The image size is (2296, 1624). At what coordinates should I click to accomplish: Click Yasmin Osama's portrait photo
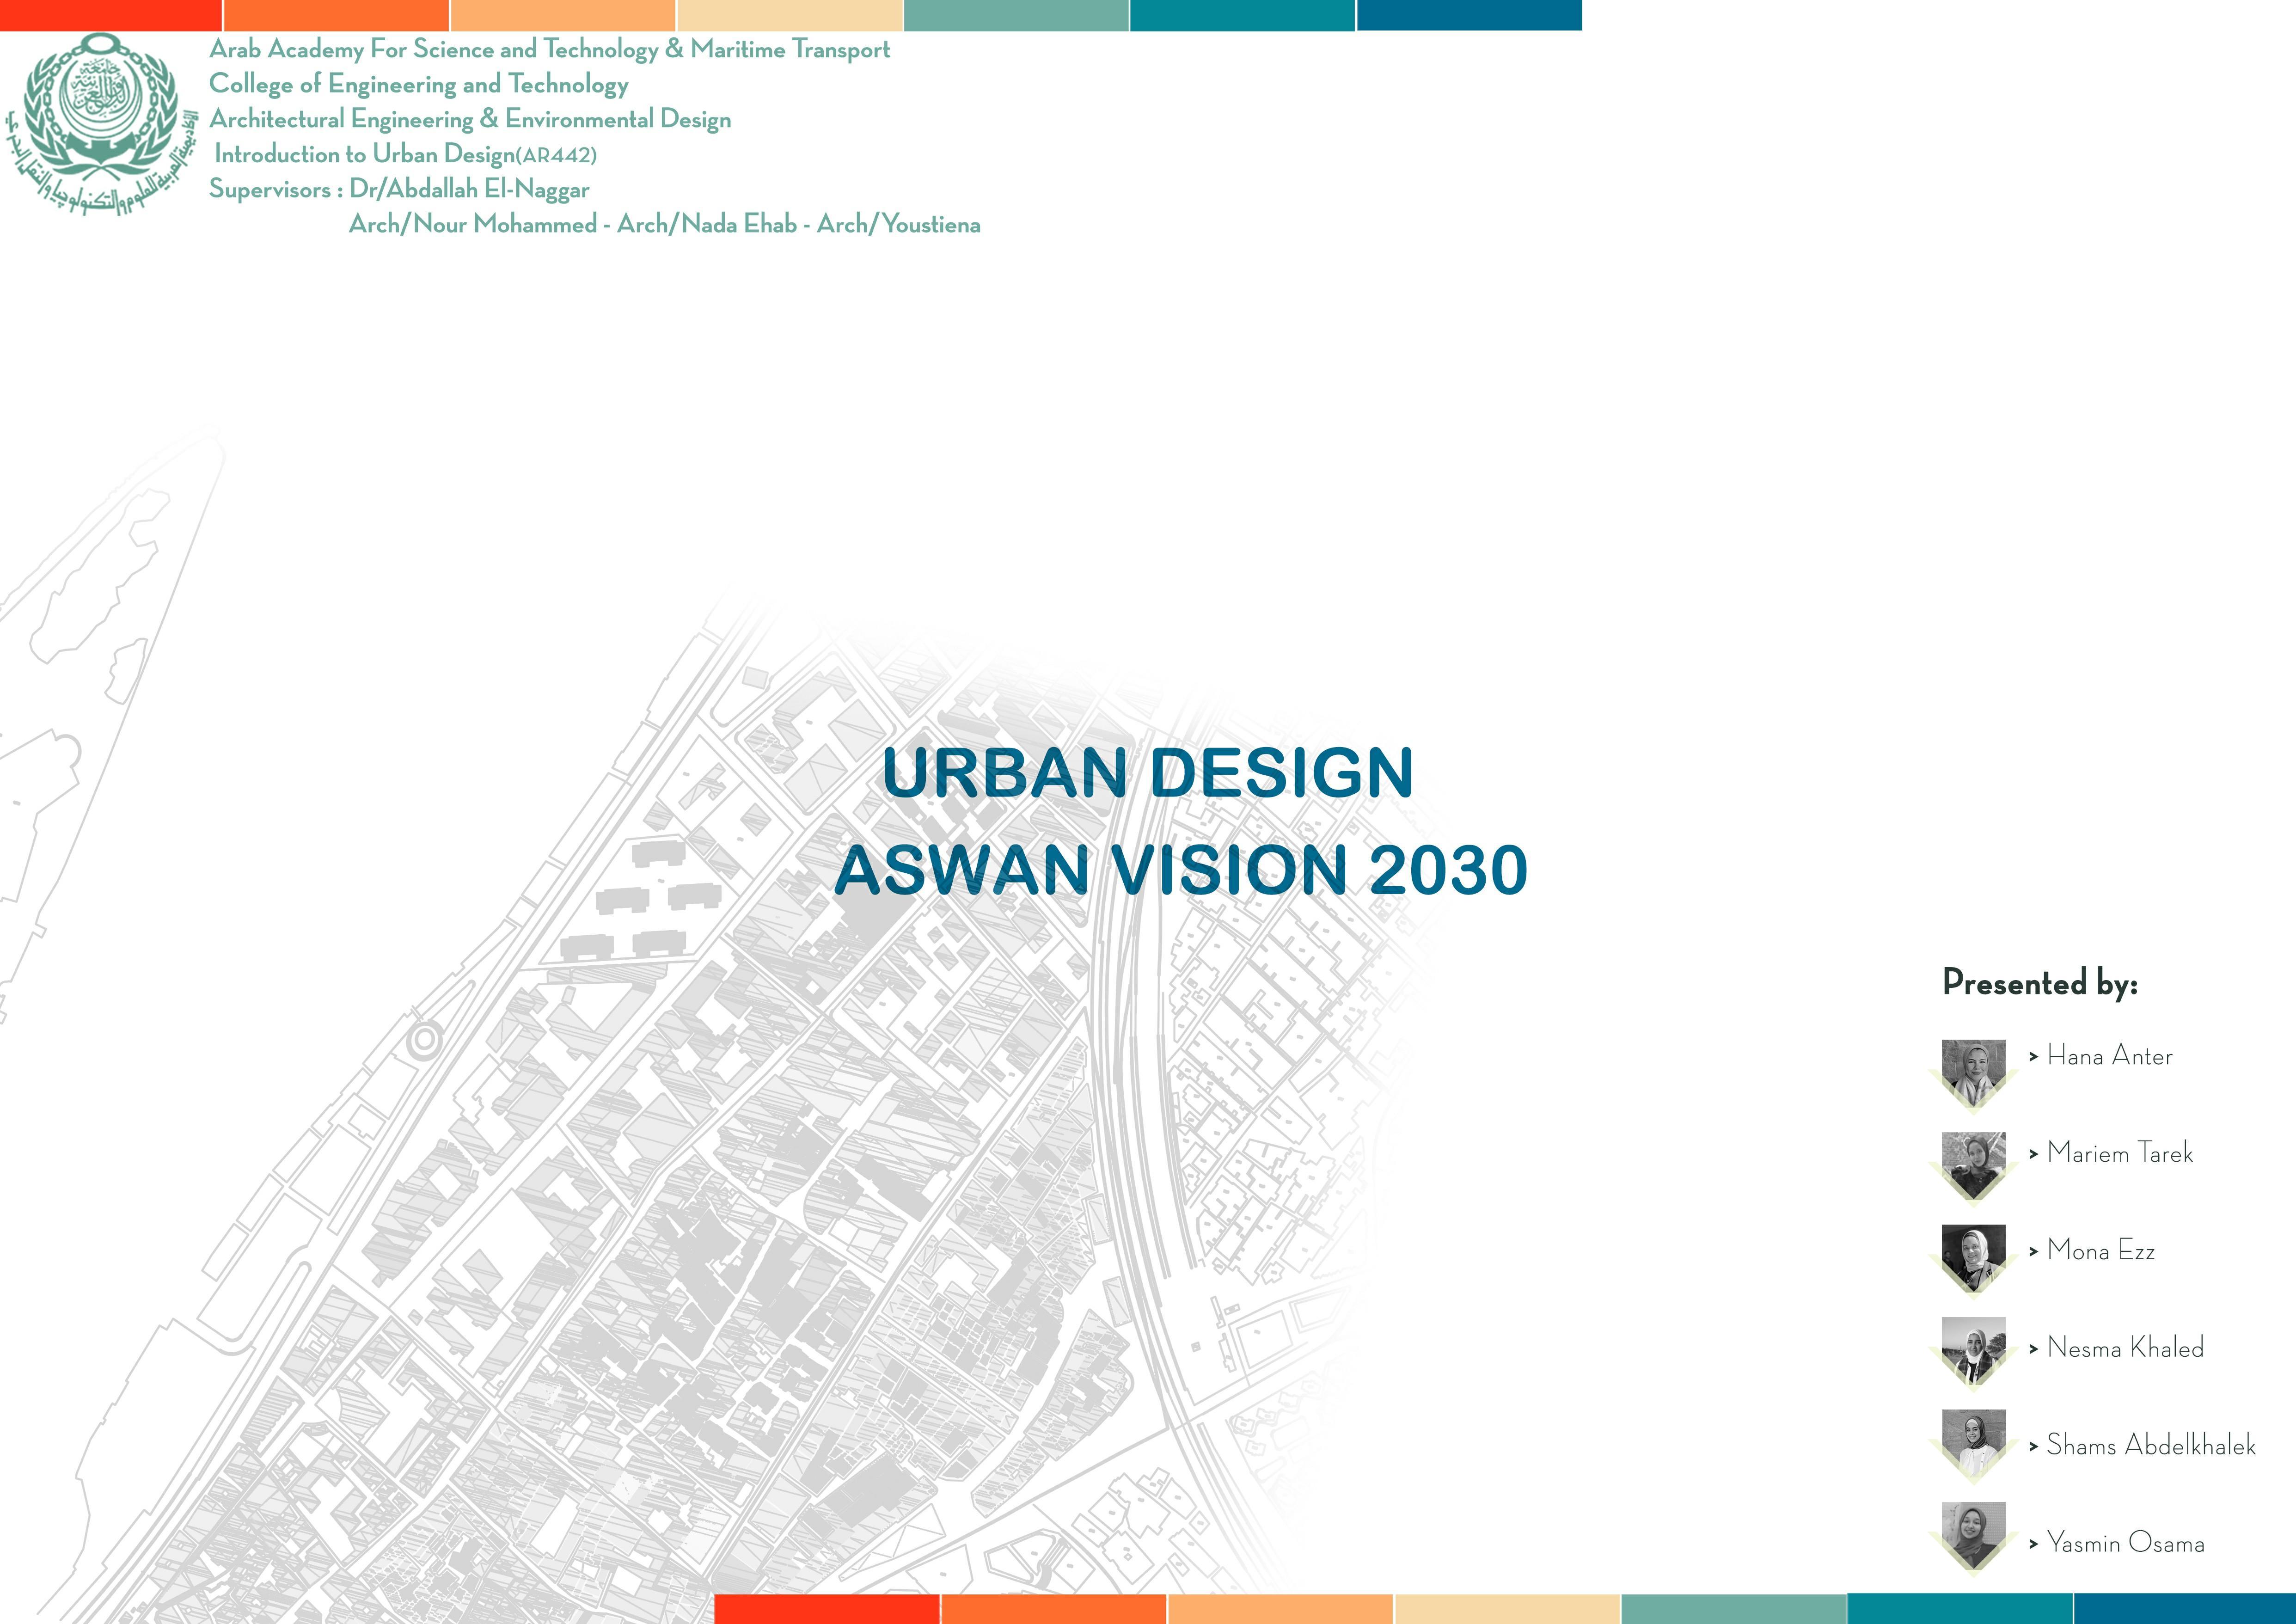click(x=1973, y=1535)
